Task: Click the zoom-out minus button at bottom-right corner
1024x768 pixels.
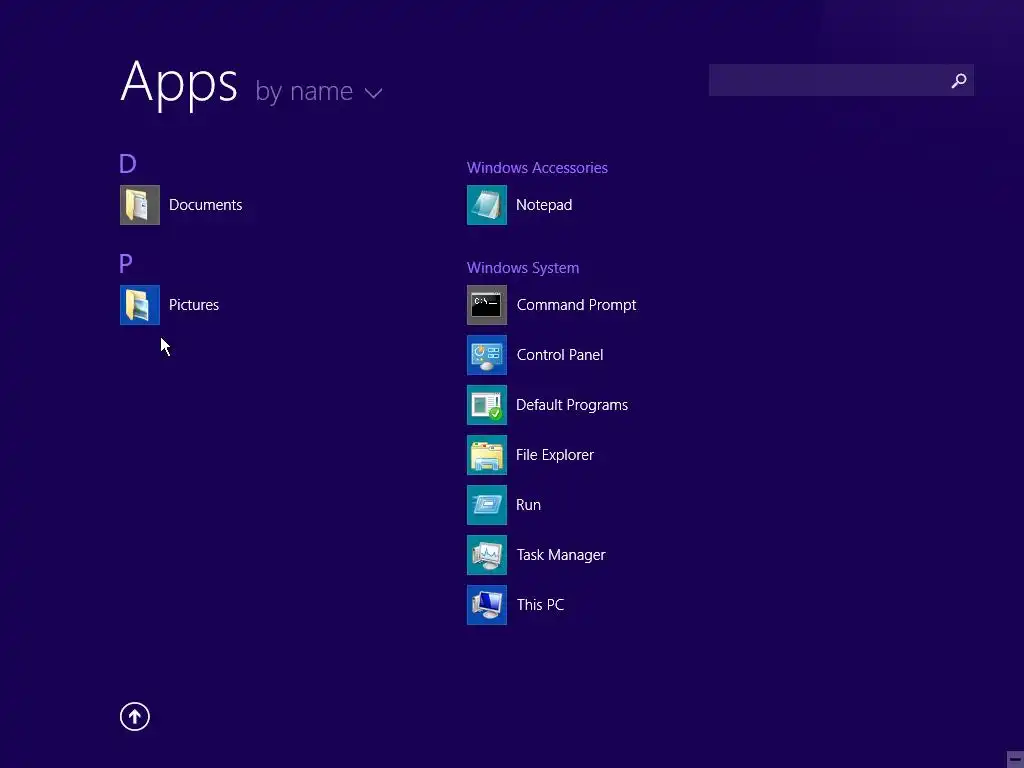Action: 1014,760
